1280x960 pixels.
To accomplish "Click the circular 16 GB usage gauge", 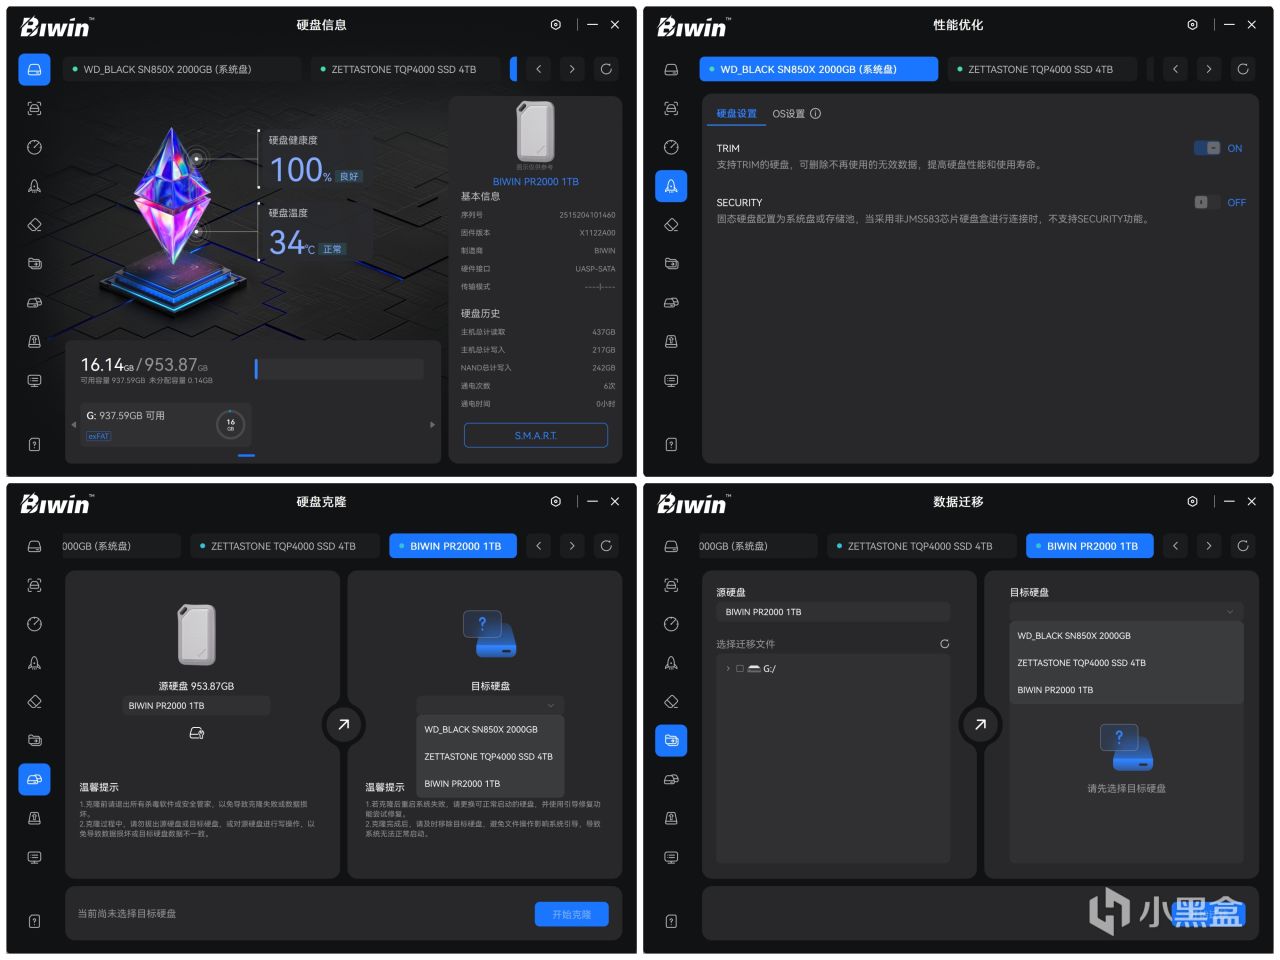I will pos(231,425).
